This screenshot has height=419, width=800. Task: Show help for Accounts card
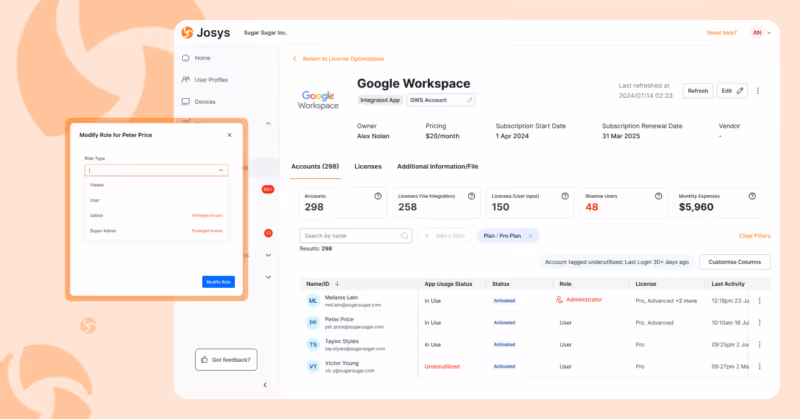[x=378, y=196]
